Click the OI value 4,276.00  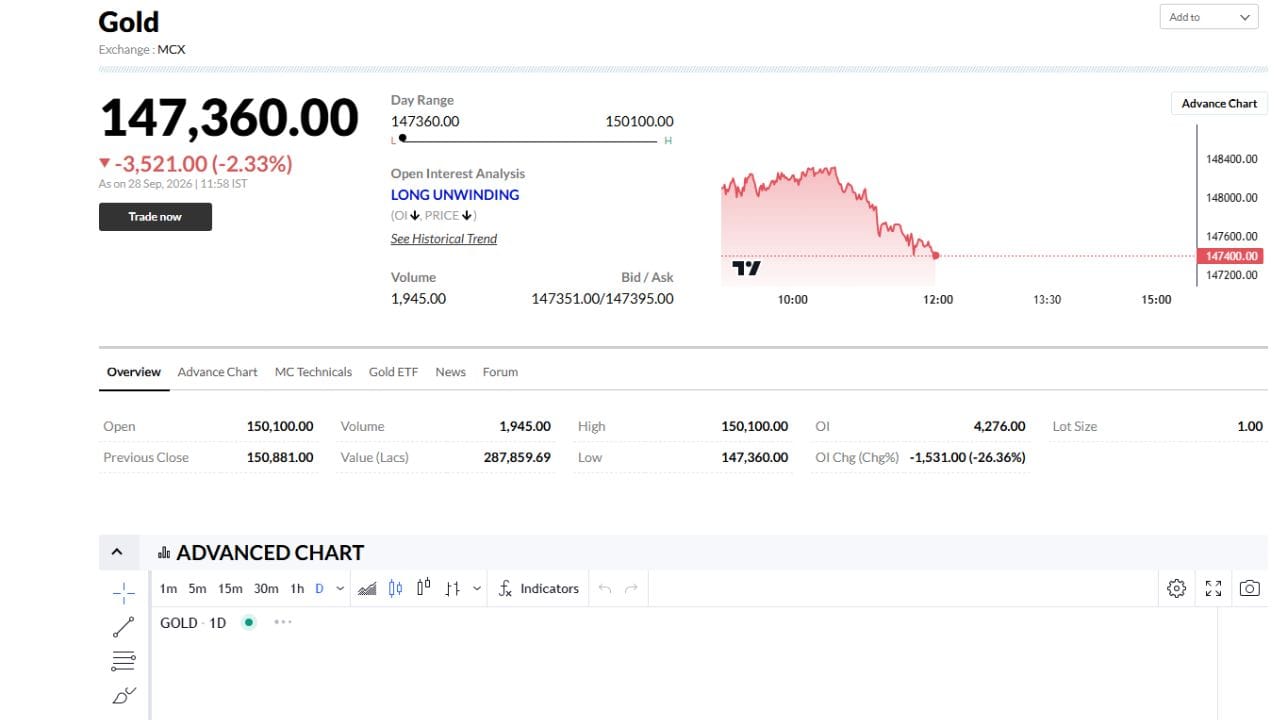point(999,426)
